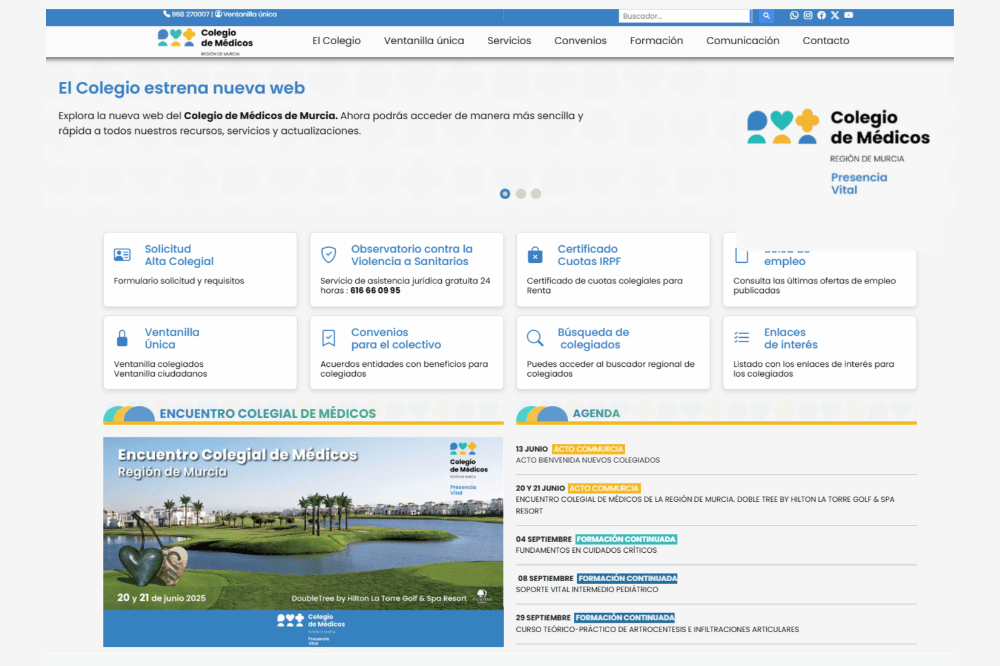
Task: Open the Convenios menu
Action: [580, 41]
